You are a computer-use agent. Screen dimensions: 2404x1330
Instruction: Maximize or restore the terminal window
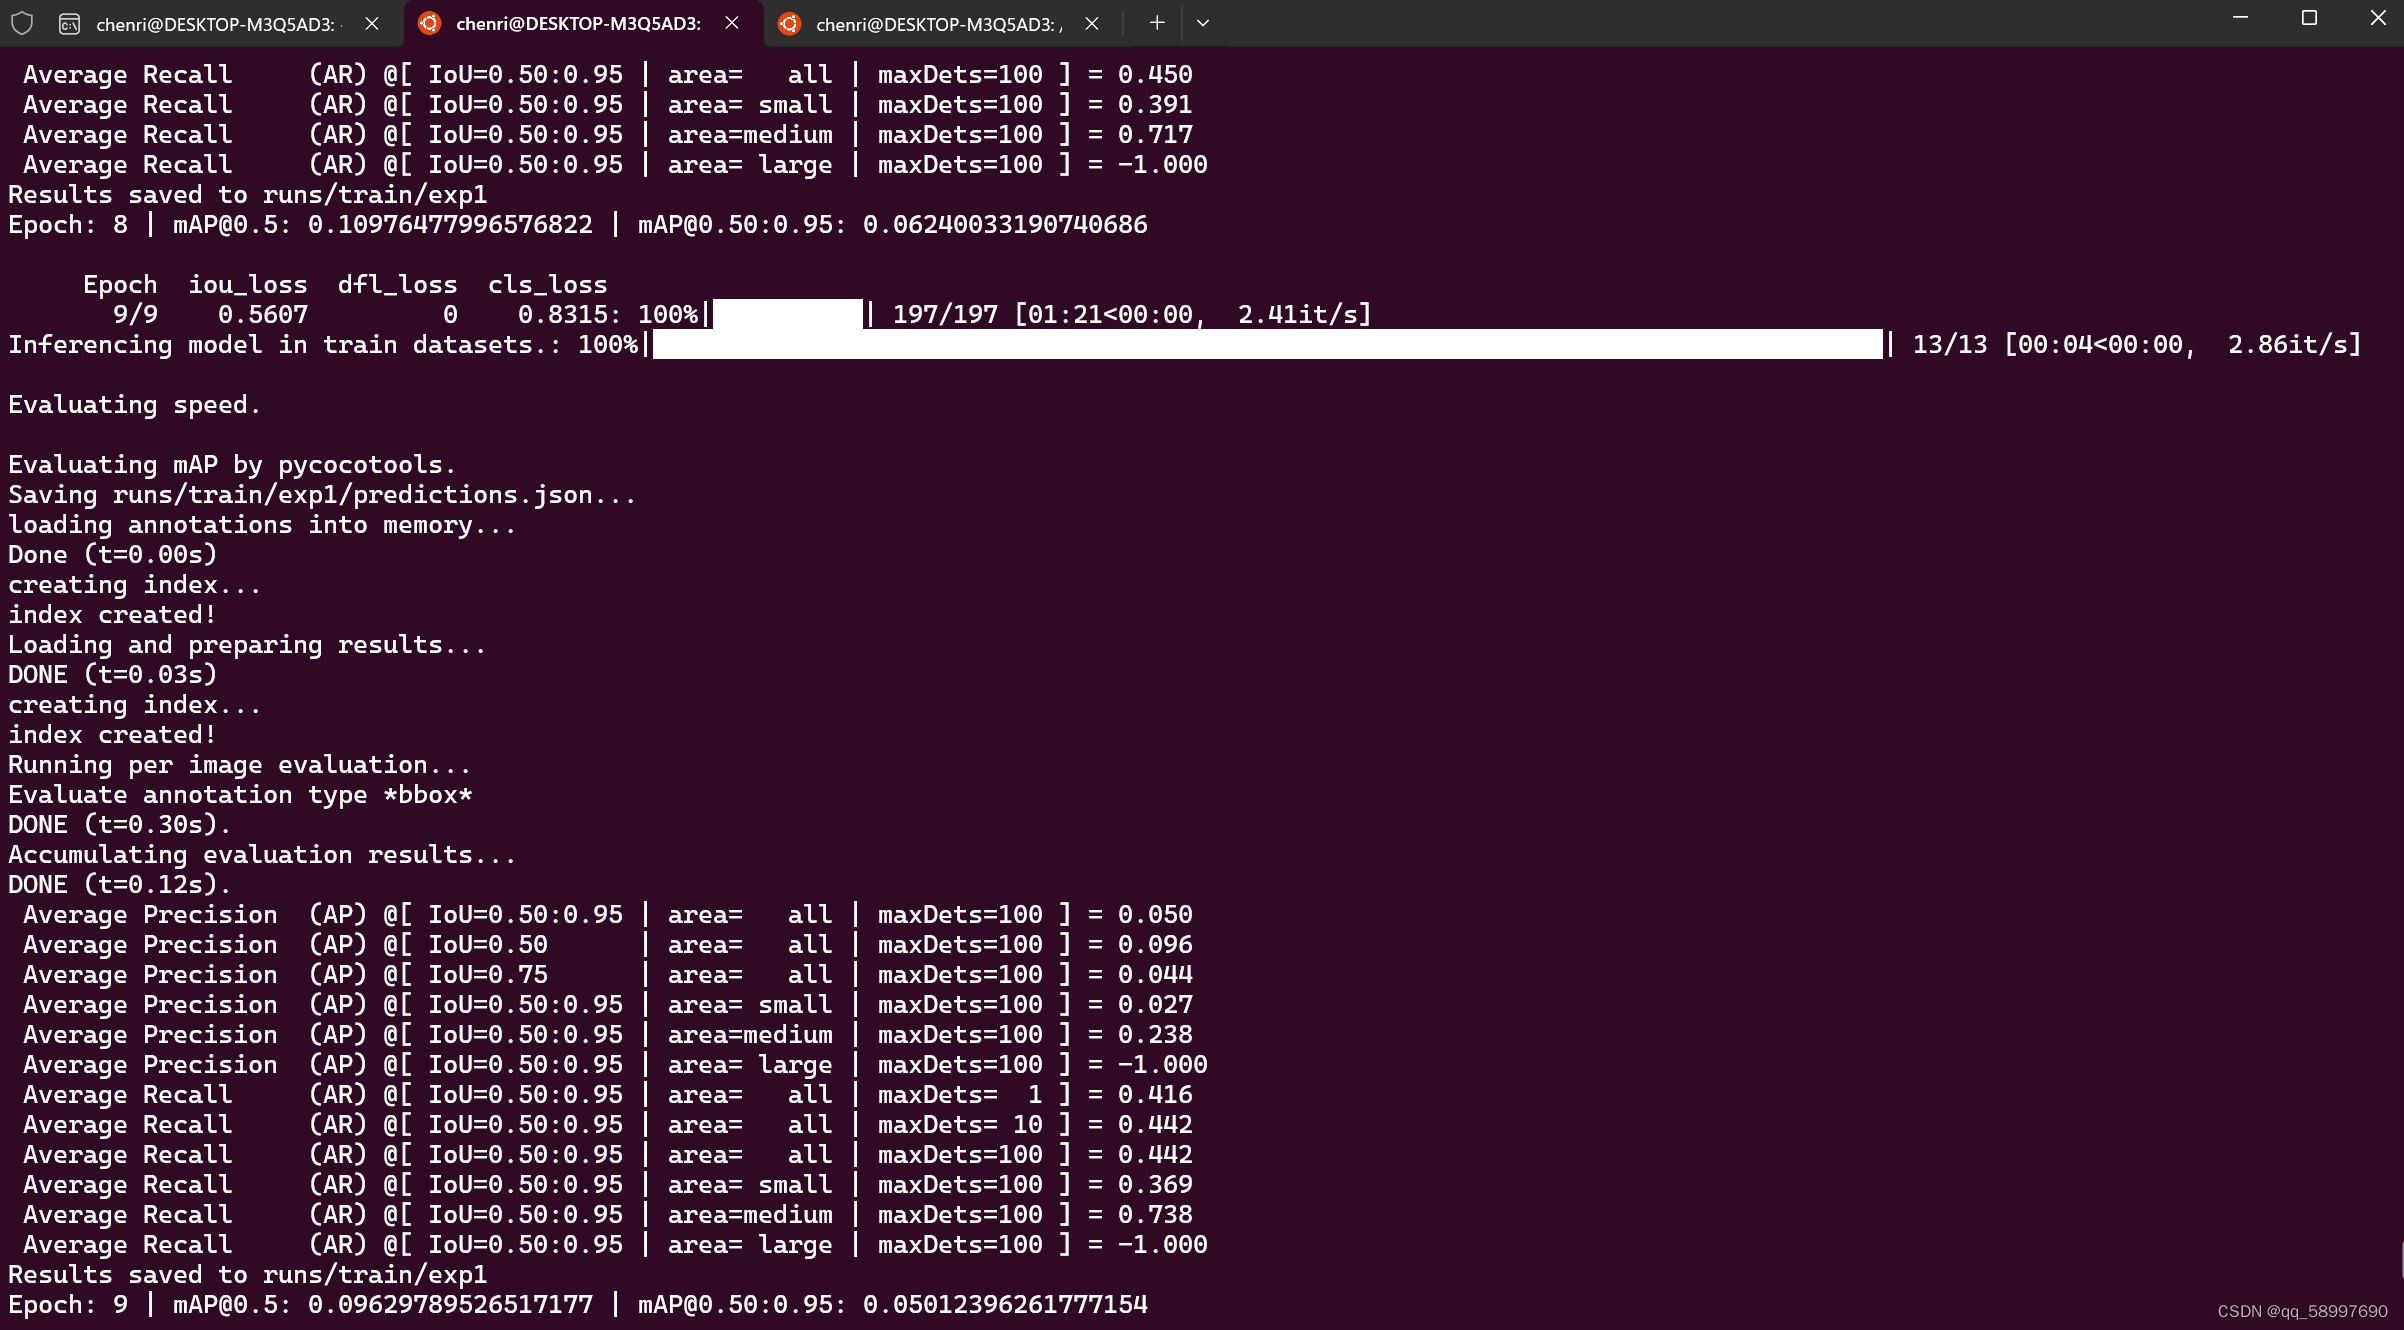click(x=2309, y=18)
